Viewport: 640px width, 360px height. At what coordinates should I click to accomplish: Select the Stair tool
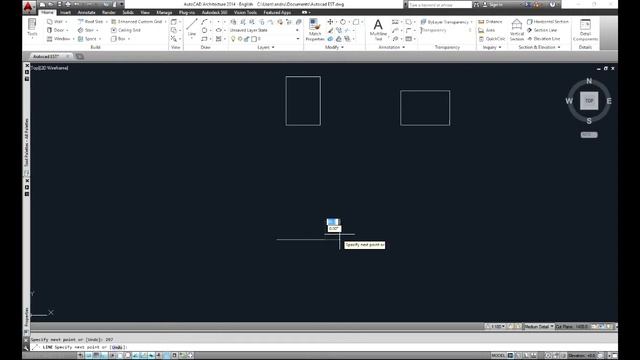(86, 30)
